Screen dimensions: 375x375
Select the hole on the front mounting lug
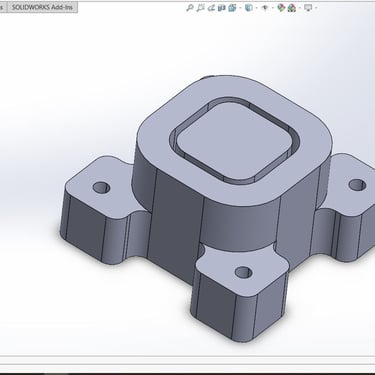(x=244, y=272)
